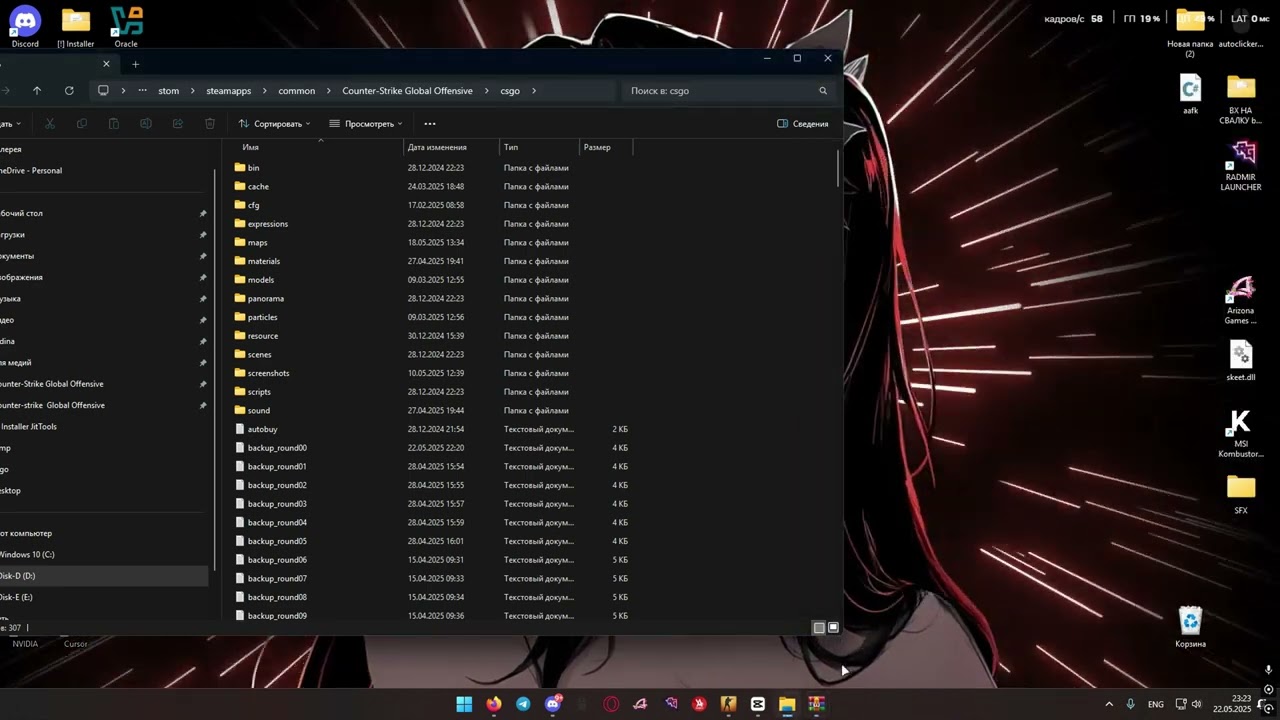The height and width of the screenshot is (720, 1280).
Task: Click ENG language indicator in taskbar
Action: (x=1155, y=704)
